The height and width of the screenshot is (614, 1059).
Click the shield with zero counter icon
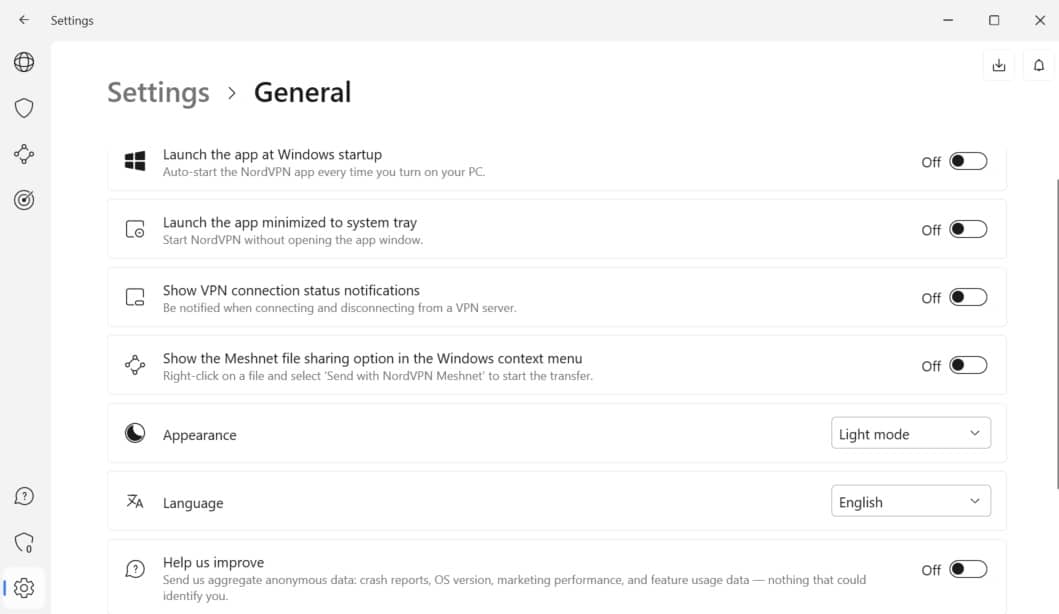24,542
